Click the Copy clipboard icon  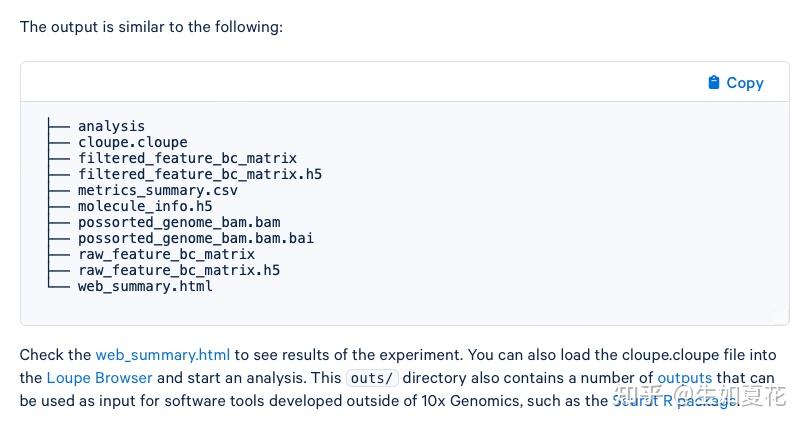(714, 83)
